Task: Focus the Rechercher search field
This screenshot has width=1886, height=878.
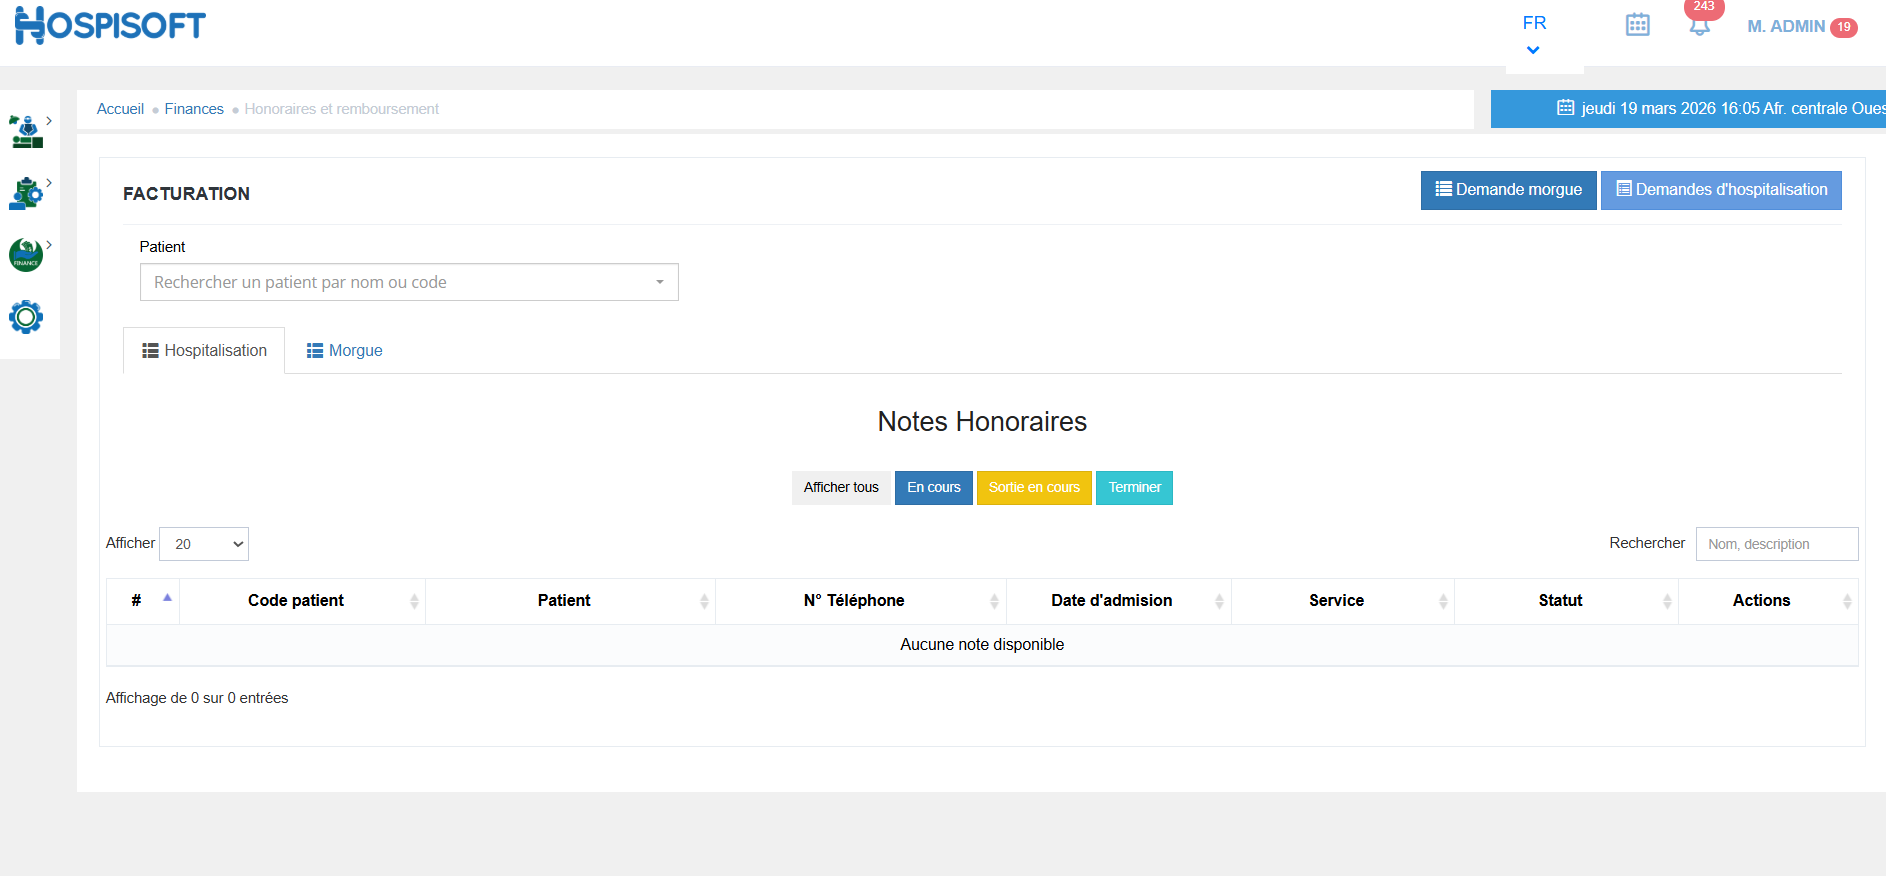Action: [1776, 544]
